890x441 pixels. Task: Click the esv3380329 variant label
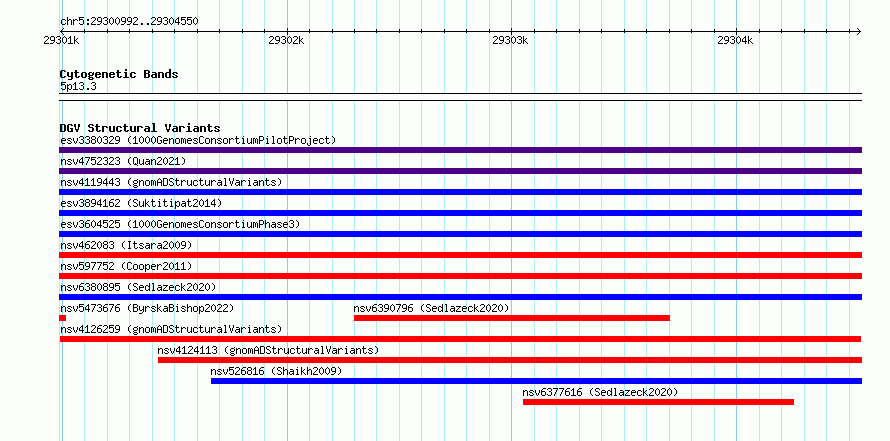click(198, 140)
